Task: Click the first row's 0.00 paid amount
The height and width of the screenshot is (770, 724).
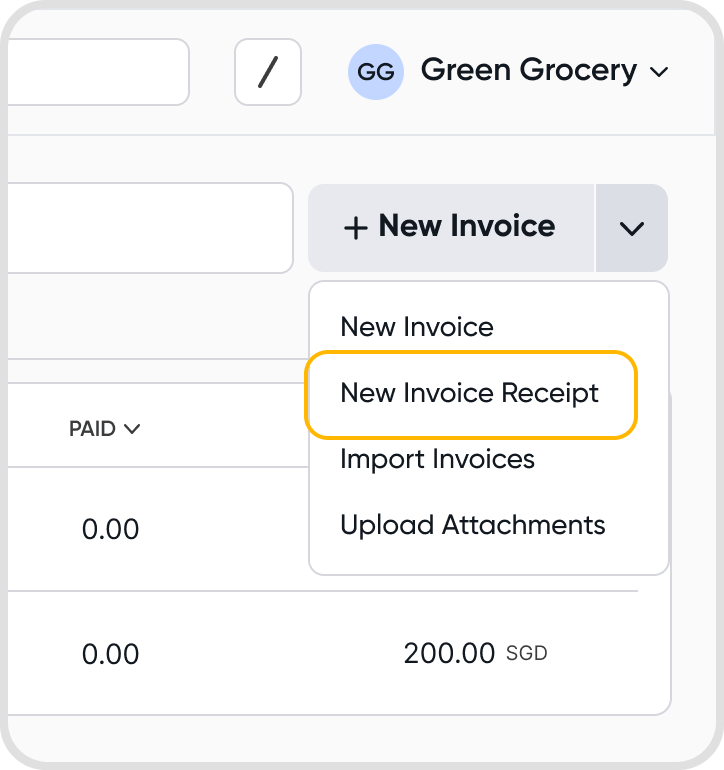Action: pos(110,528)
